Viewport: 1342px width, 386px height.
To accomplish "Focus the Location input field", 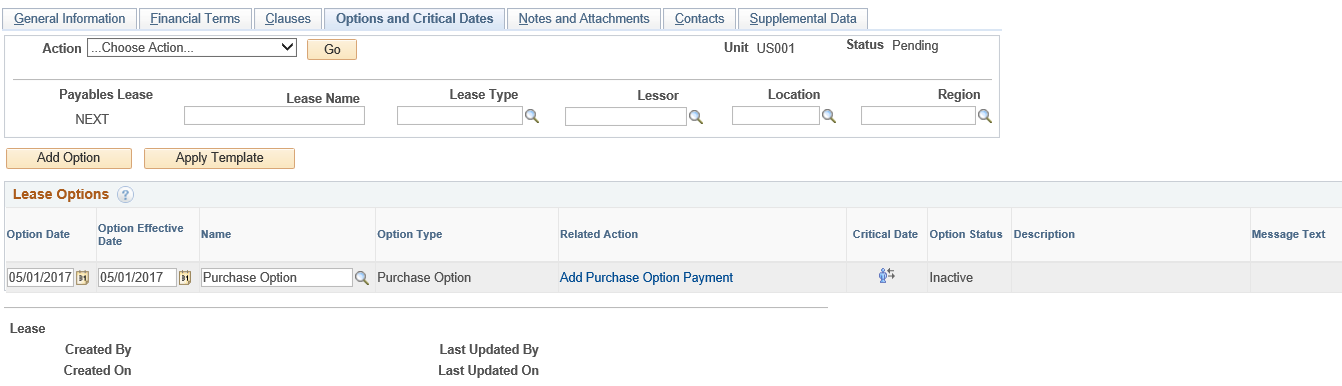I will click(x=776, y=116).
